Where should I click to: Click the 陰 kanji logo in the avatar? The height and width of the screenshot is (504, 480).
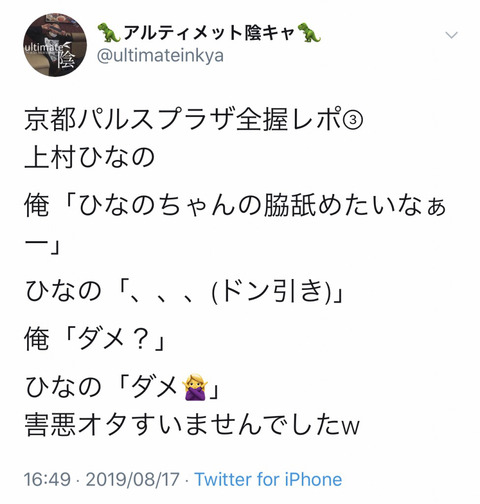click(x=66, y=60)
